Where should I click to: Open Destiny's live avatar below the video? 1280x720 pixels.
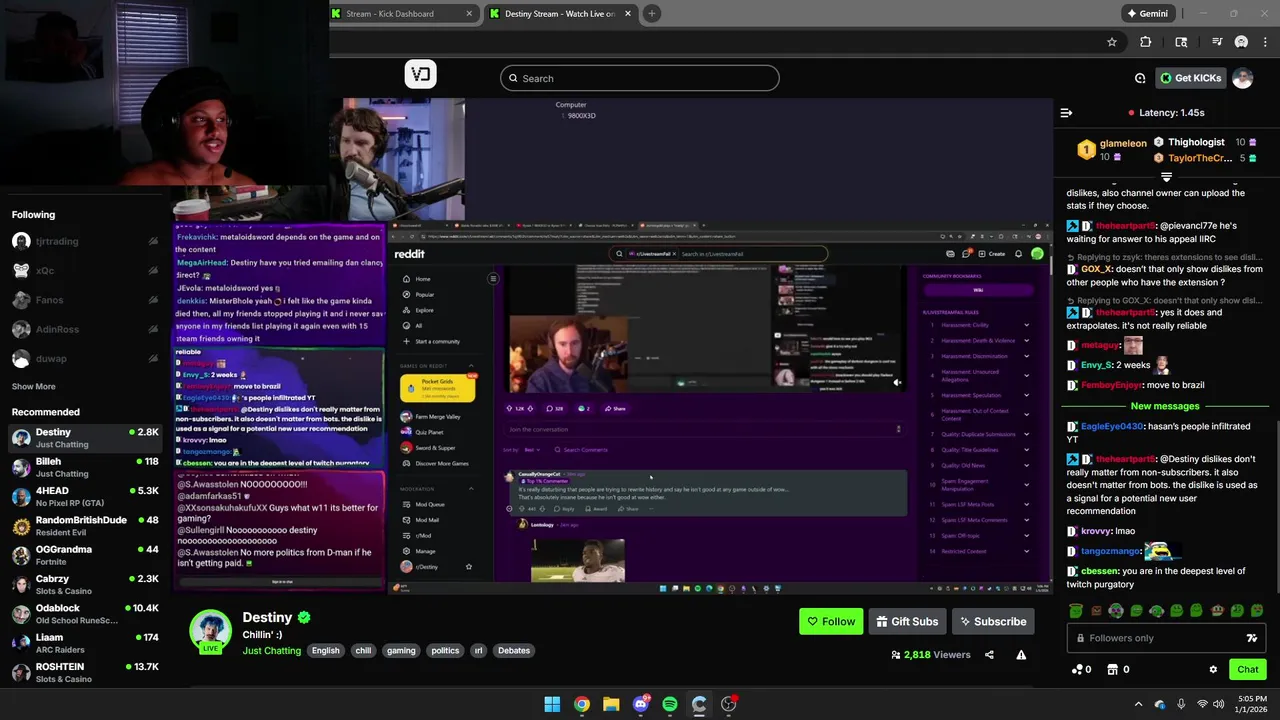tap(211, 631)
